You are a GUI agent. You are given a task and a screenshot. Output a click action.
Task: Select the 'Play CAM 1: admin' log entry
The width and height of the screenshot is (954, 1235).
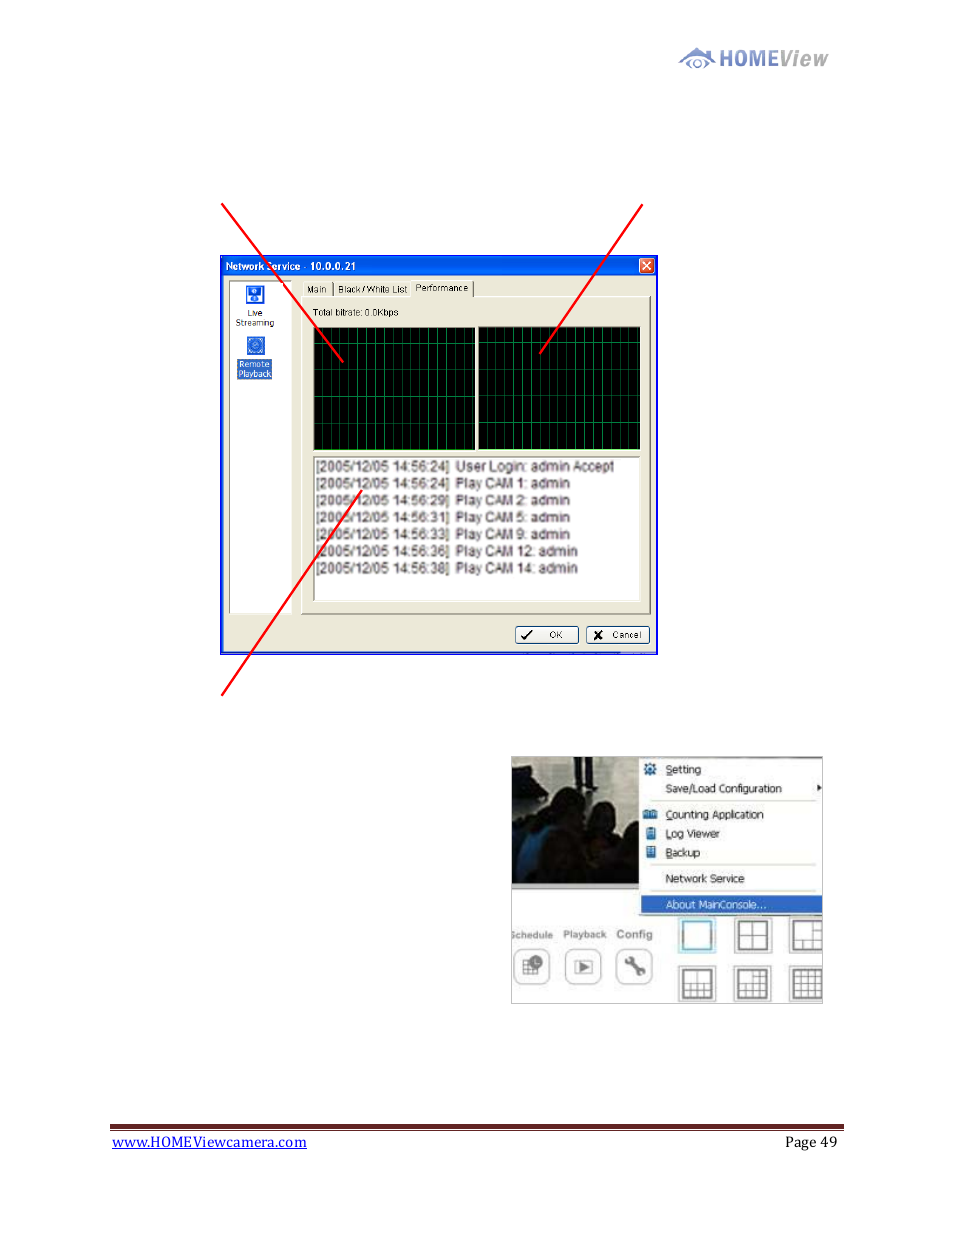(443, 483)
